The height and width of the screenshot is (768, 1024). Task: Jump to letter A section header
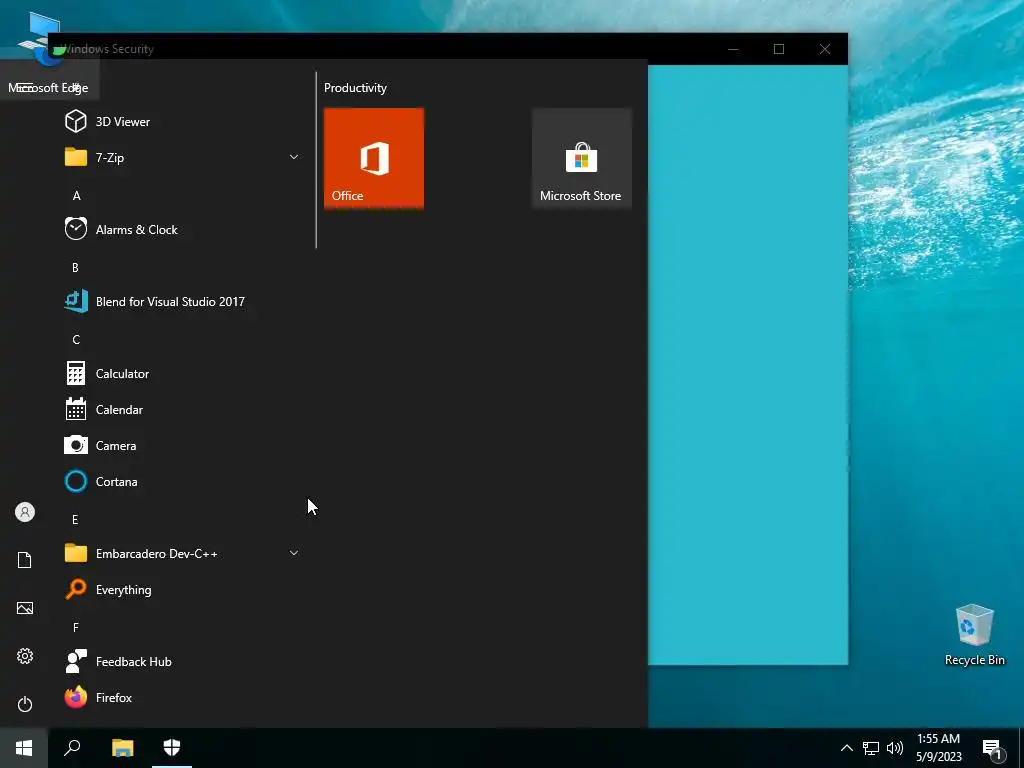point(76,195)
